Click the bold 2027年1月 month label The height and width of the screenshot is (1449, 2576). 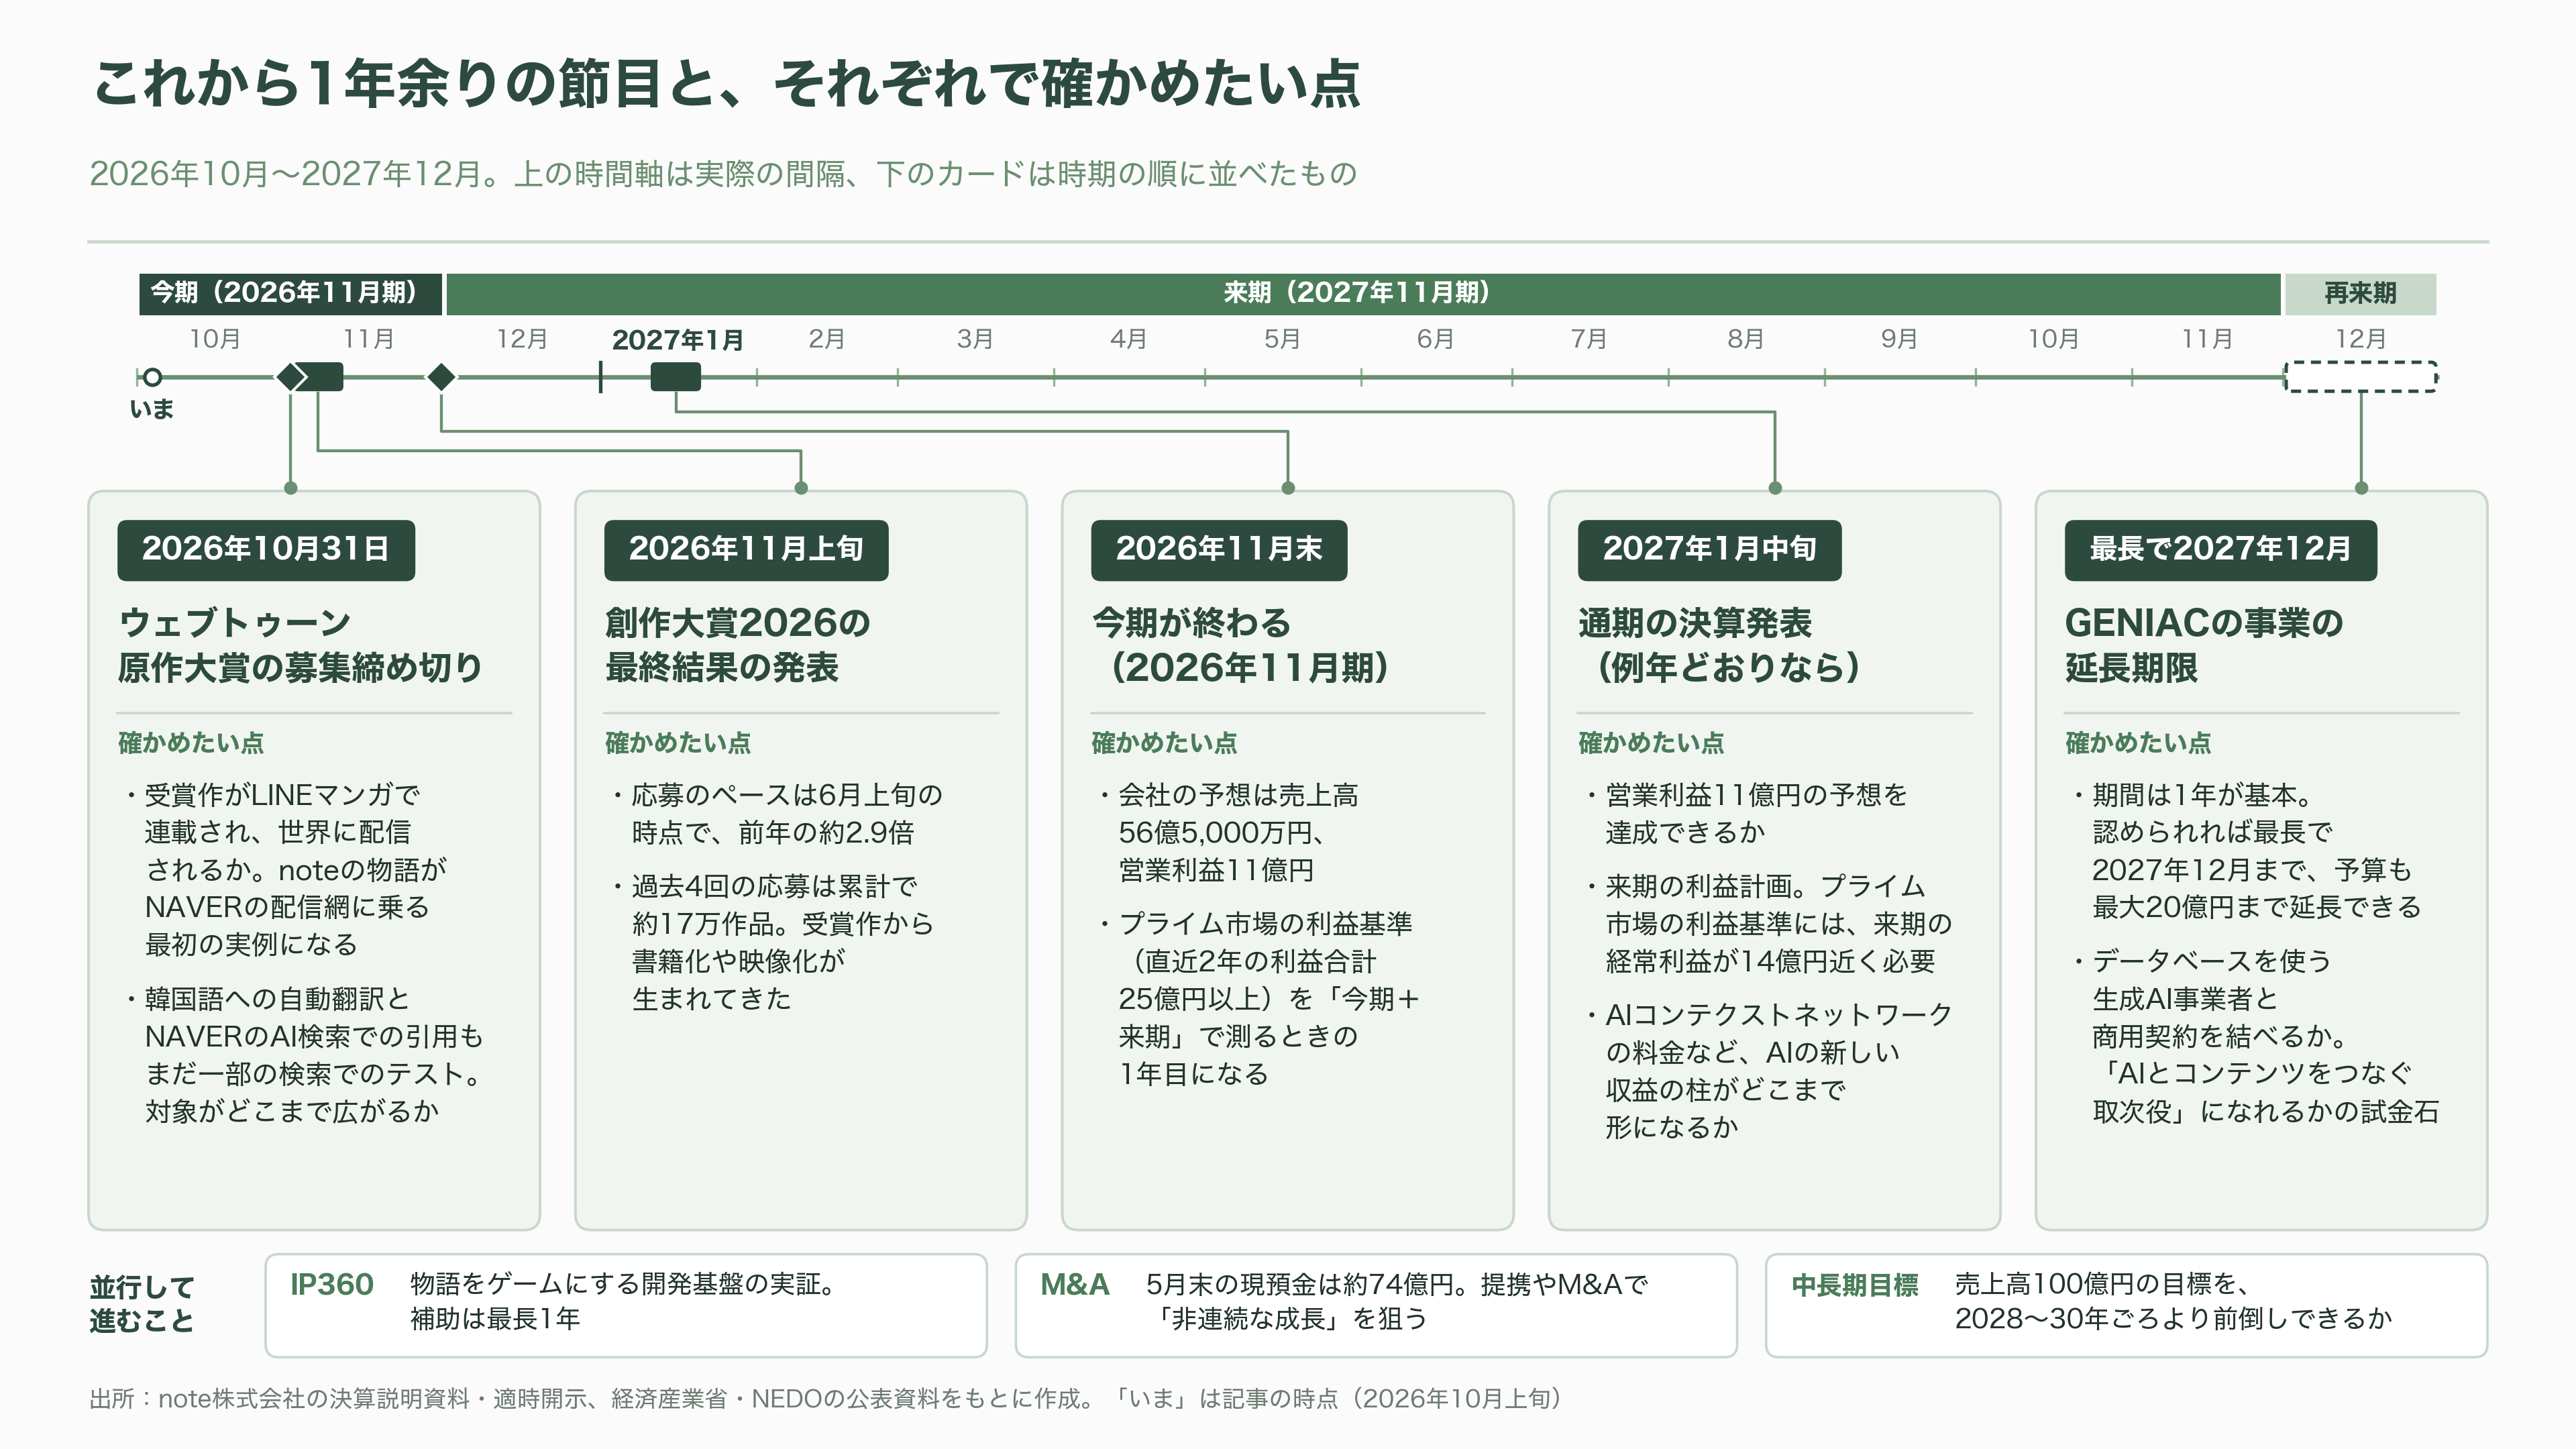[677, 340]
